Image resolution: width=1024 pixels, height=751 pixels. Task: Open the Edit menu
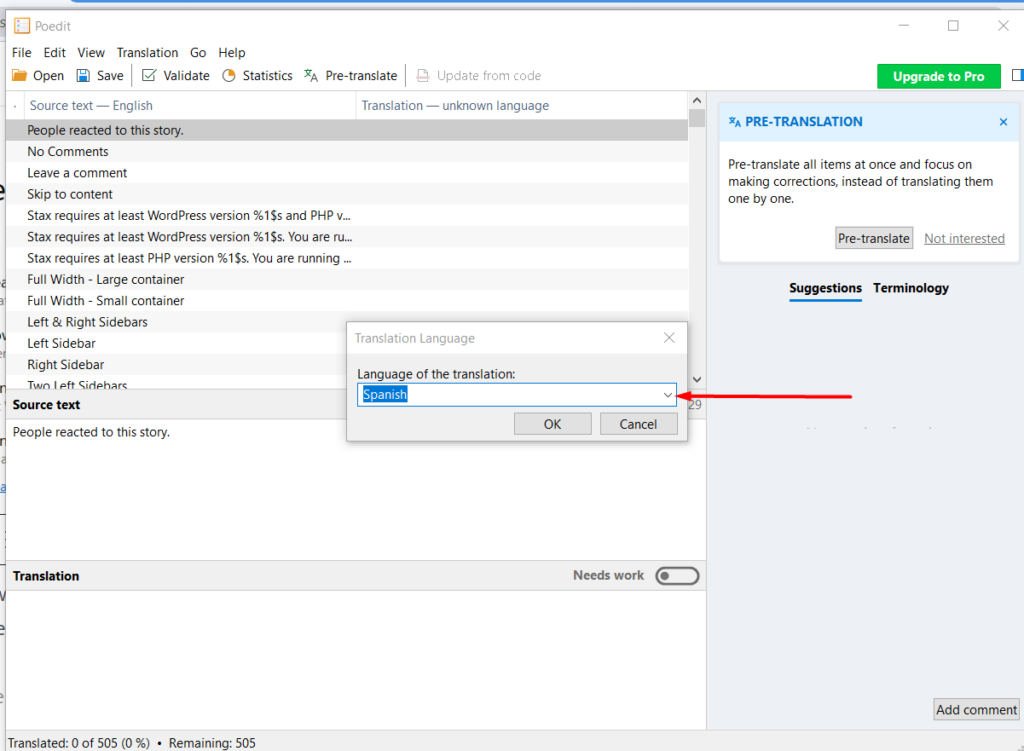(54, 53)
